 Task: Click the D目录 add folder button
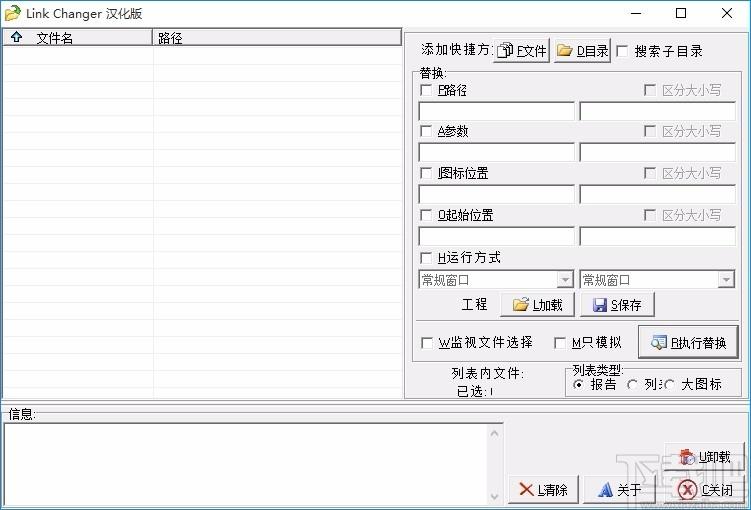tap(582, 51)
